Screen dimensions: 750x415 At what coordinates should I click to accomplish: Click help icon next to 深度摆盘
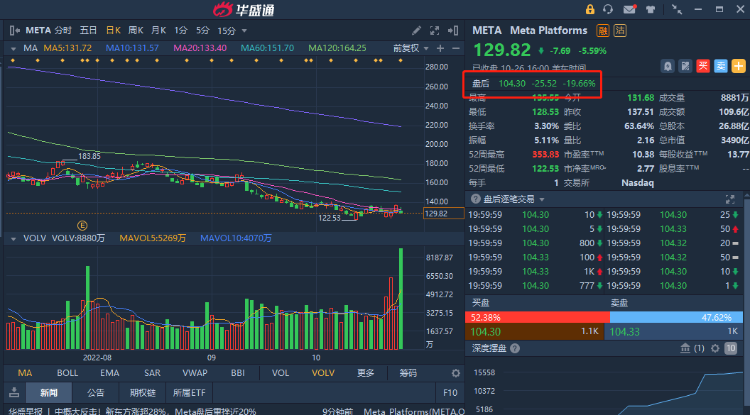click(515, 348)
